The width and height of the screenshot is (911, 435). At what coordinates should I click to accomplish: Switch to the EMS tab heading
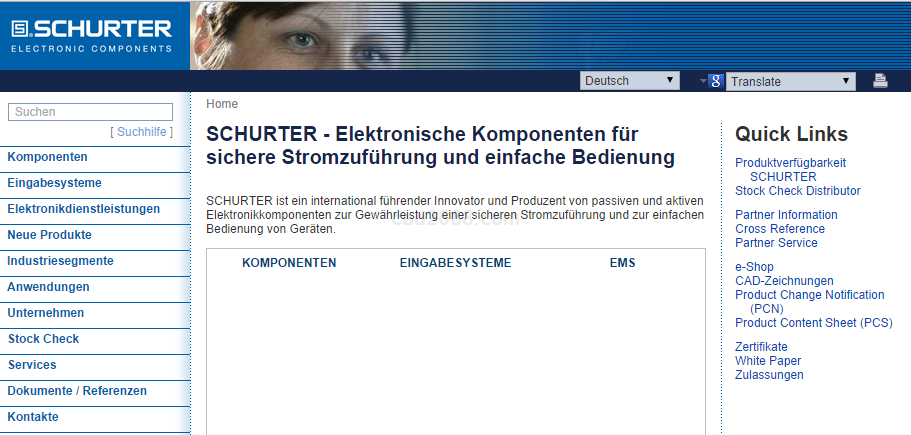pyautogui.click(x=622, y=263)
